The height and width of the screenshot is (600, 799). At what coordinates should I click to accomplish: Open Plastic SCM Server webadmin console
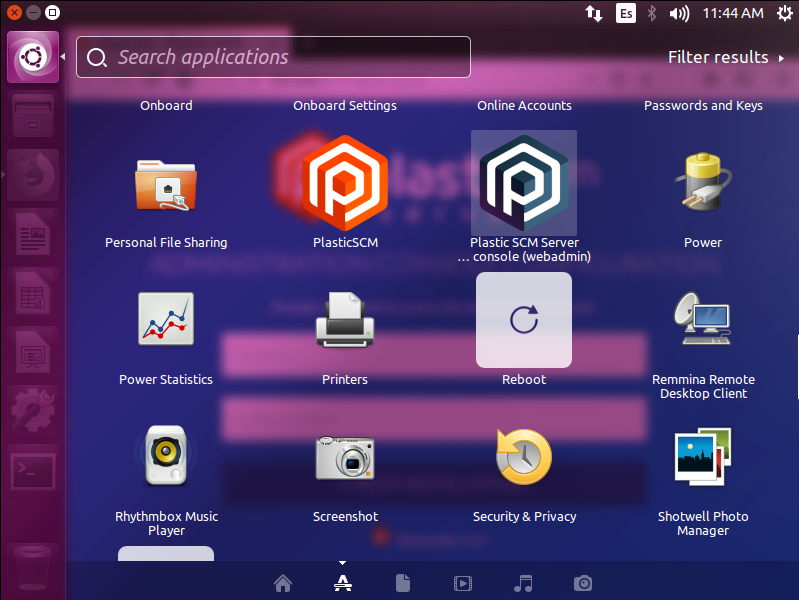[524, 182]
